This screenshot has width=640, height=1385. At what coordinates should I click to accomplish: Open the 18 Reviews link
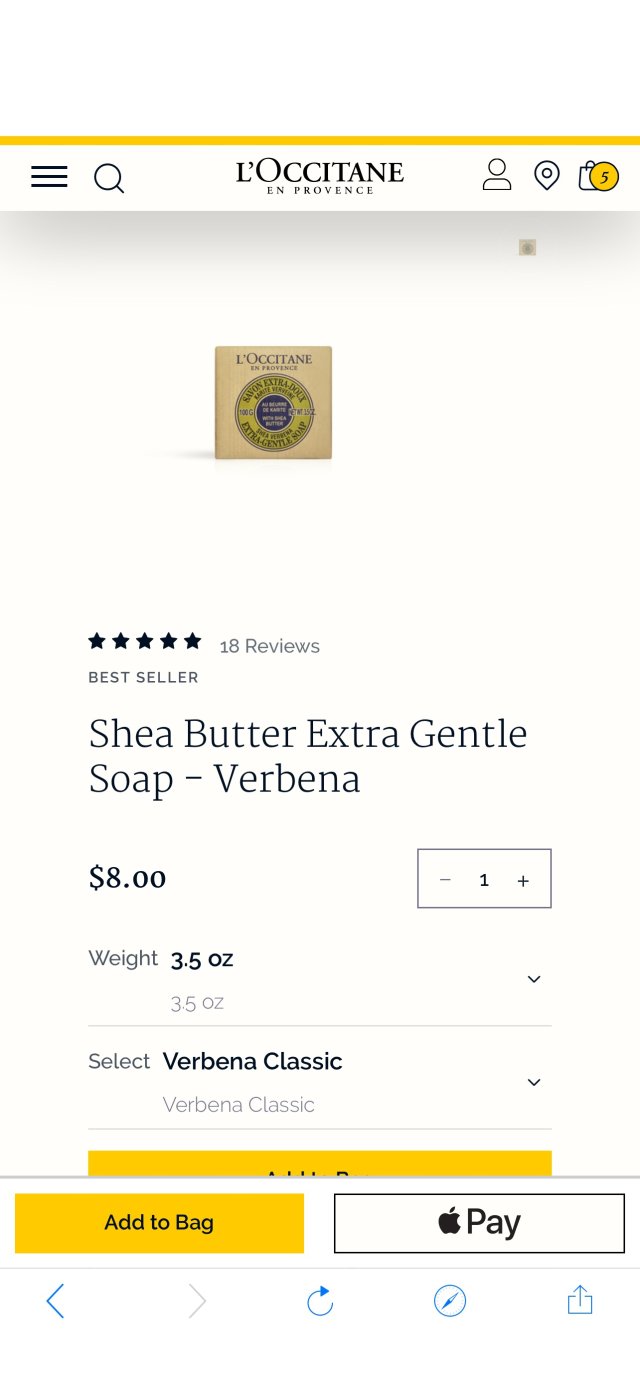point(269,646)
